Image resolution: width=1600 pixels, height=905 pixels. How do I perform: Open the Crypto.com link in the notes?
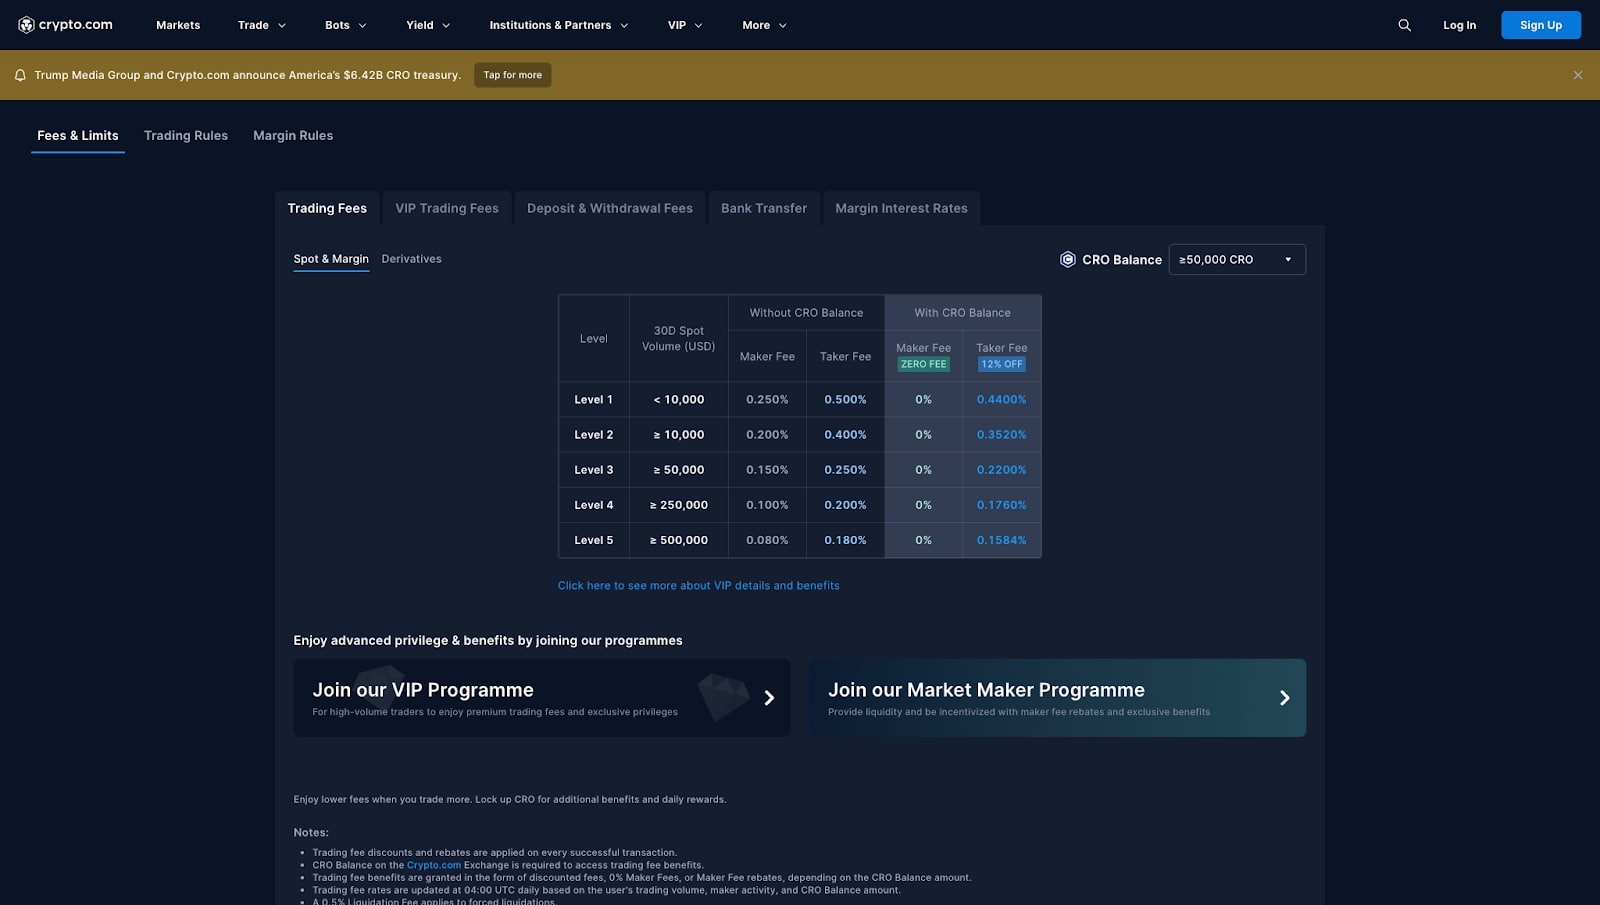pos(433,865)
